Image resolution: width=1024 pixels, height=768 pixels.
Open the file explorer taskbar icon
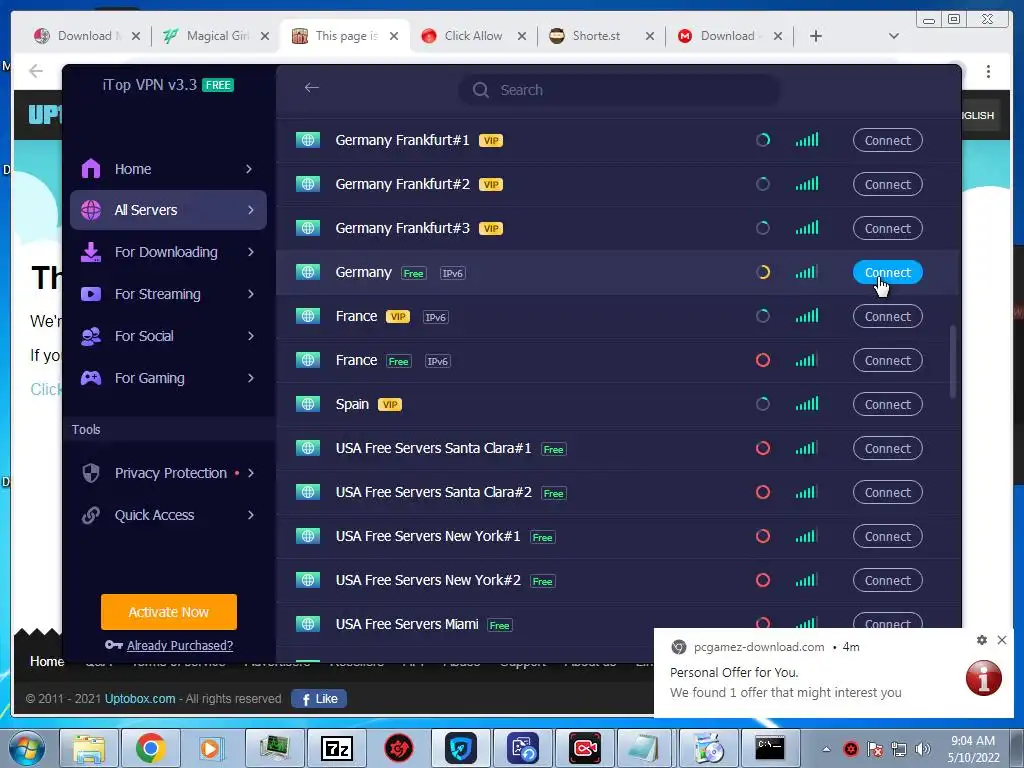[89, 748]
